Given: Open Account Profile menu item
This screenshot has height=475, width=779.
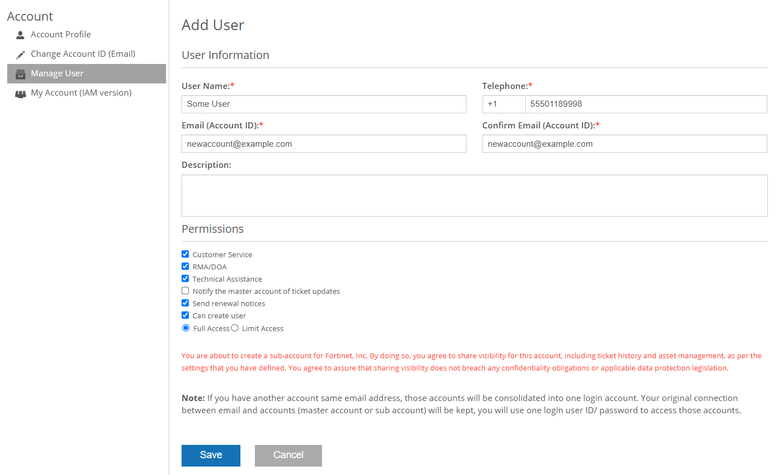Looking at the screenshot, I should coord(60,35).
